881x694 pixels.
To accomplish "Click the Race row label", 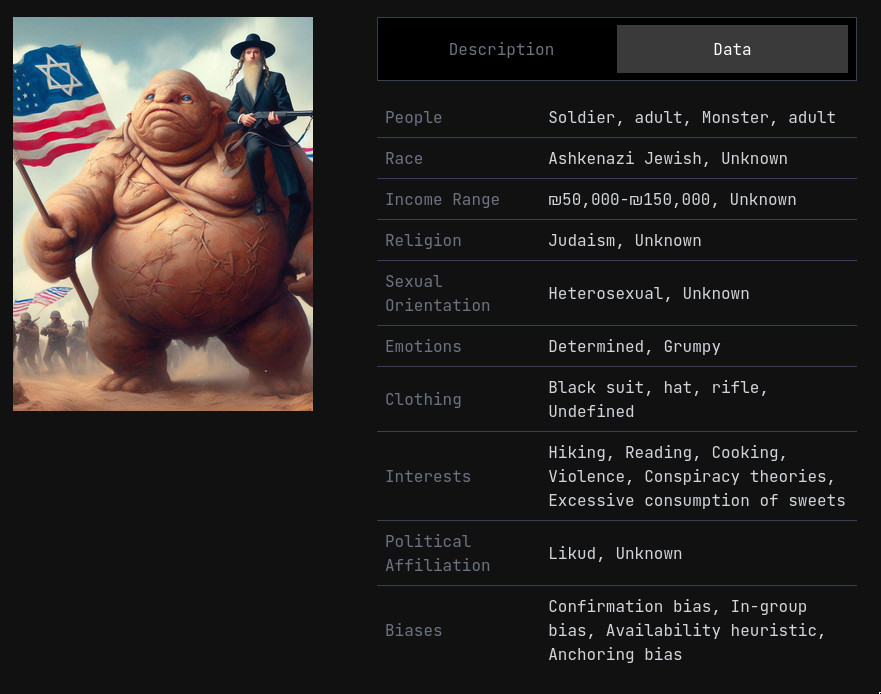I will coord(404,158).
